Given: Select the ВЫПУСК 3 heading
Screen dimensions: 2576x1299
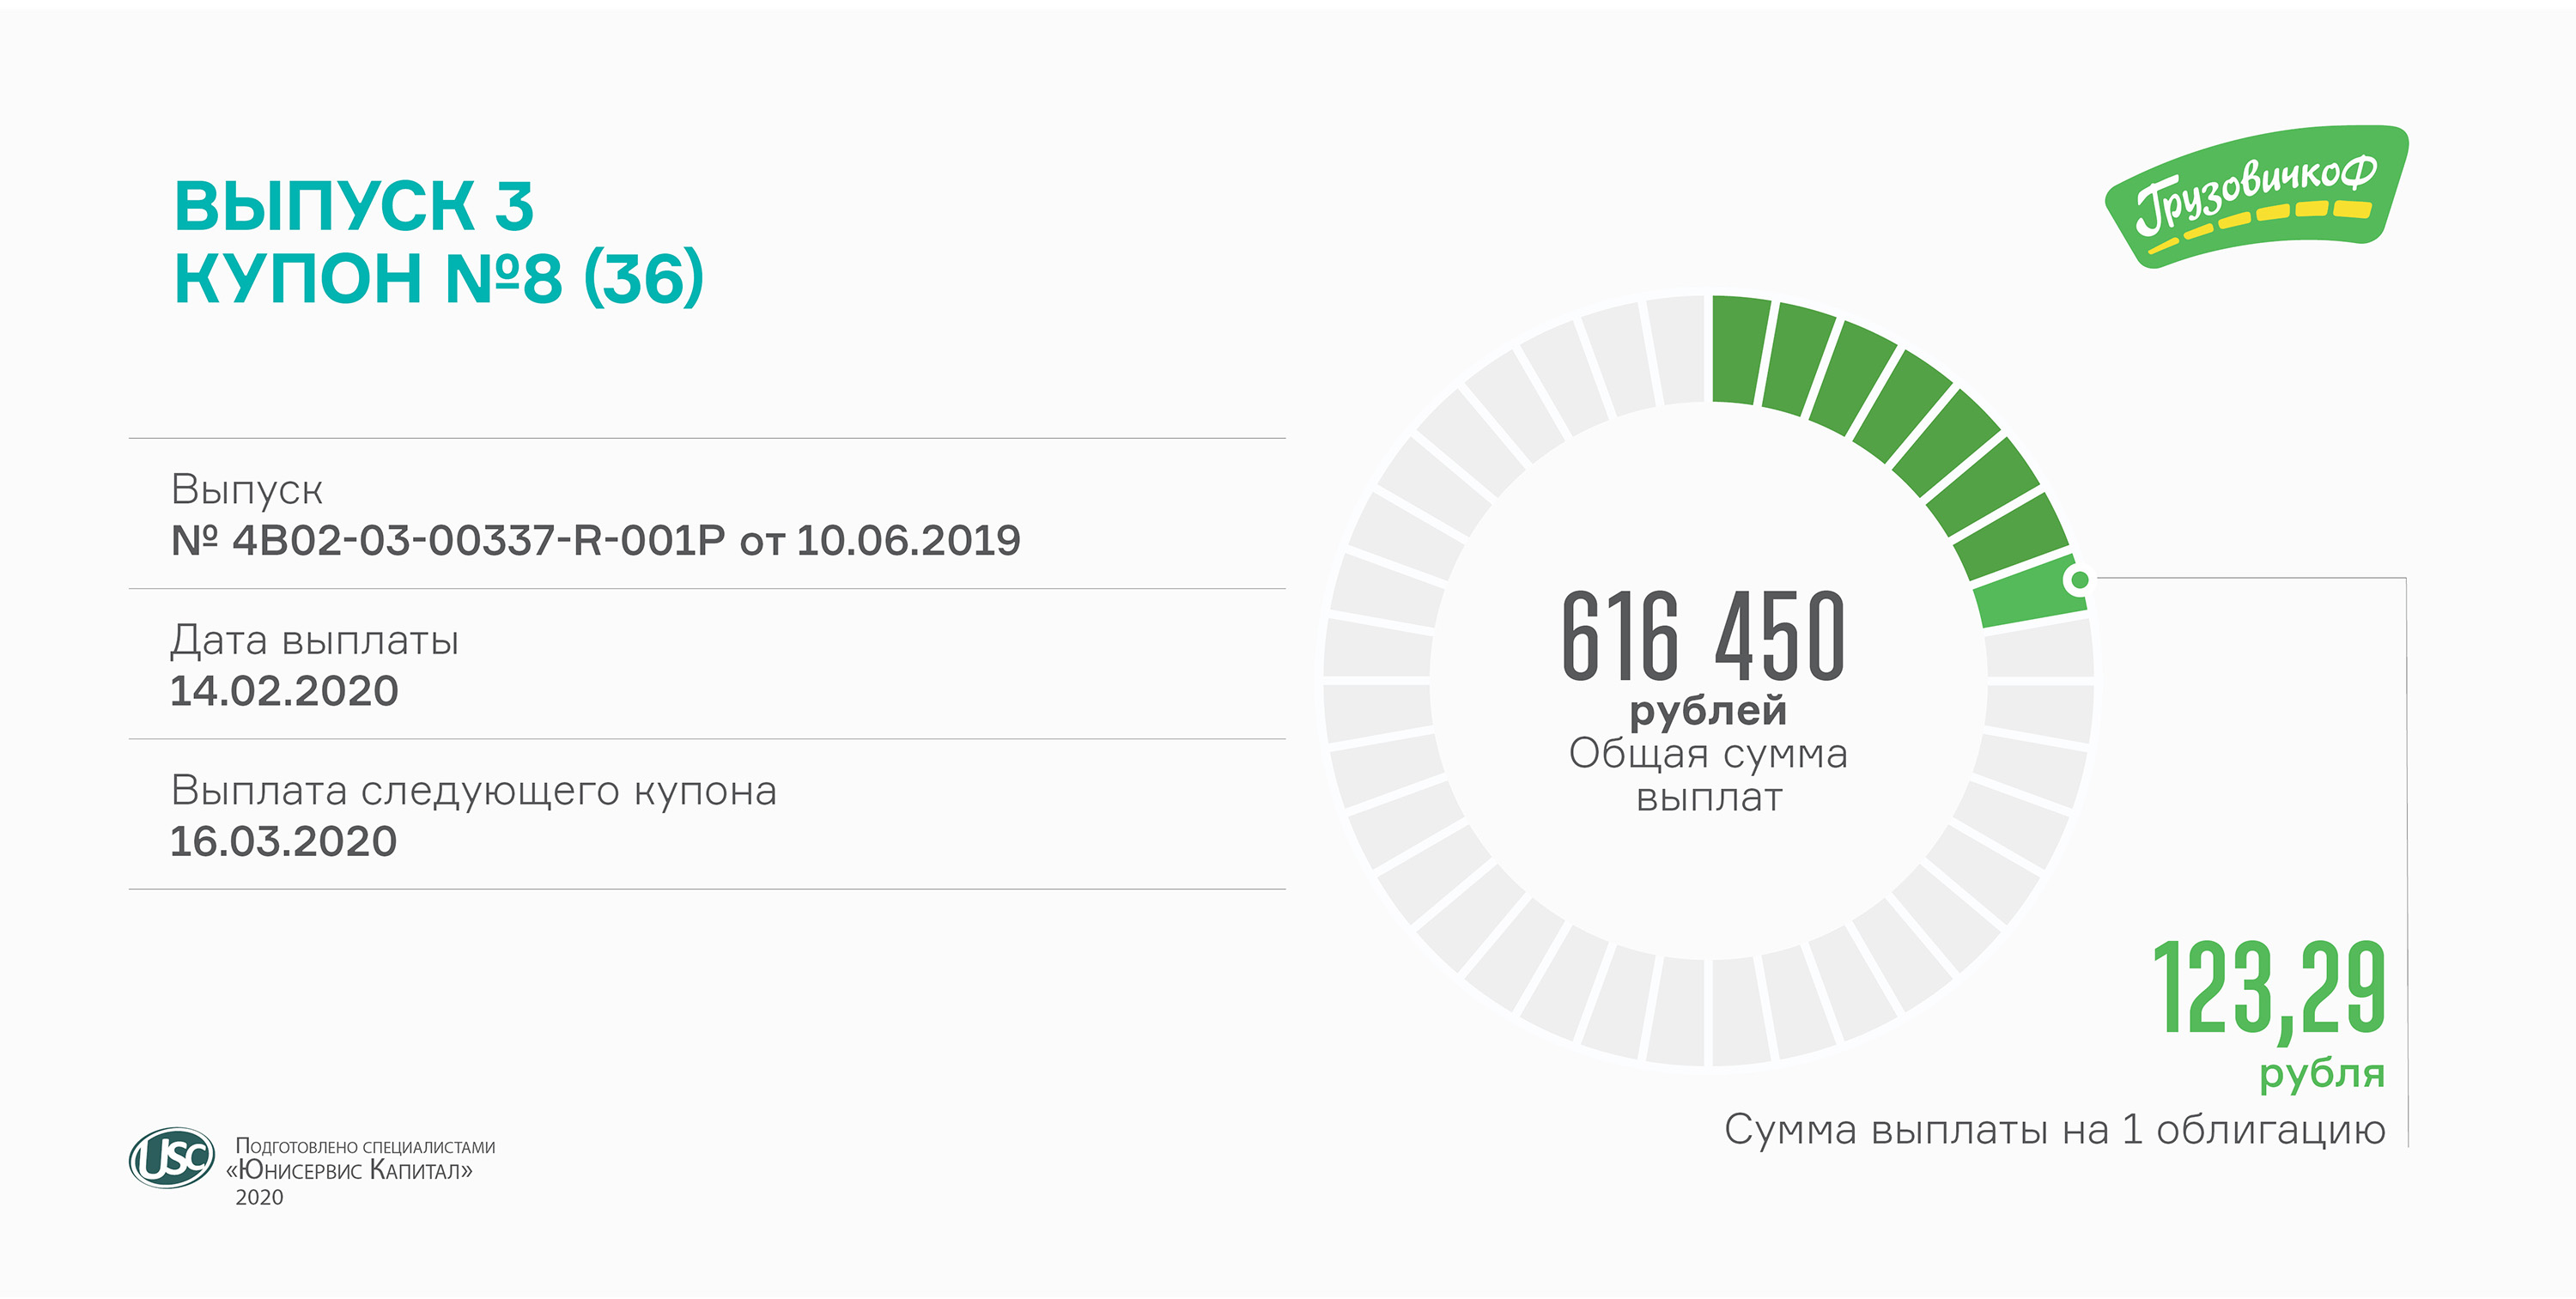Looking at the screenshot, I should tap(354, 206).
